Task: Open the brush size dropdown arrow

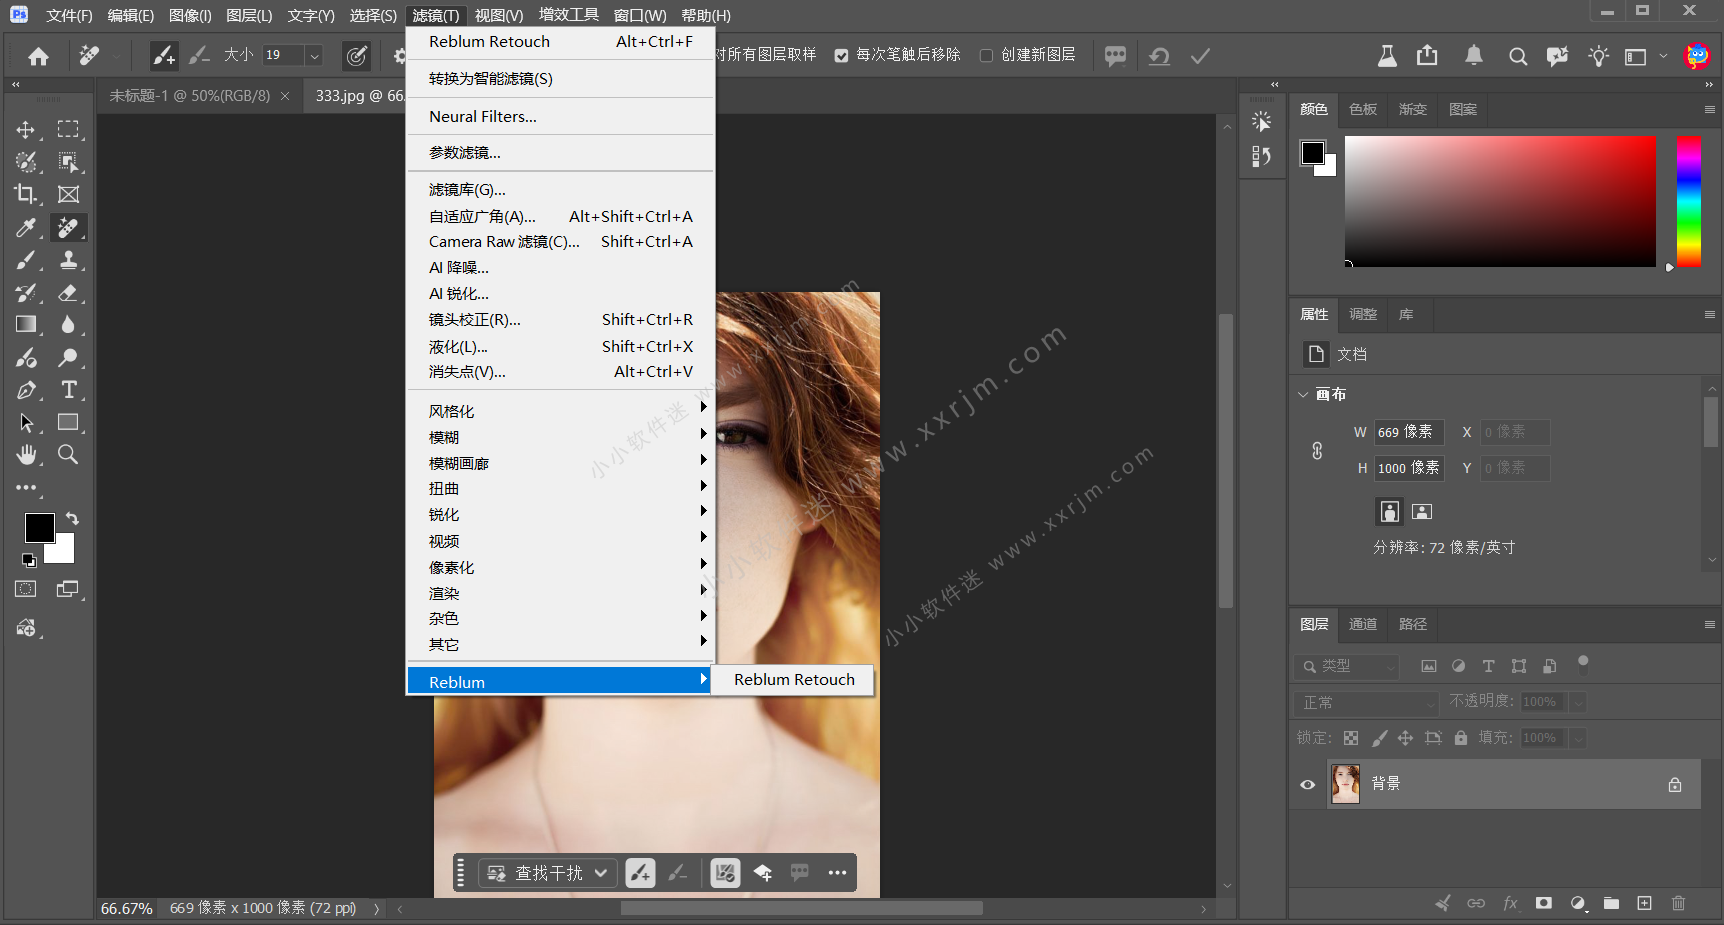Action: click(x=315, y=56)
